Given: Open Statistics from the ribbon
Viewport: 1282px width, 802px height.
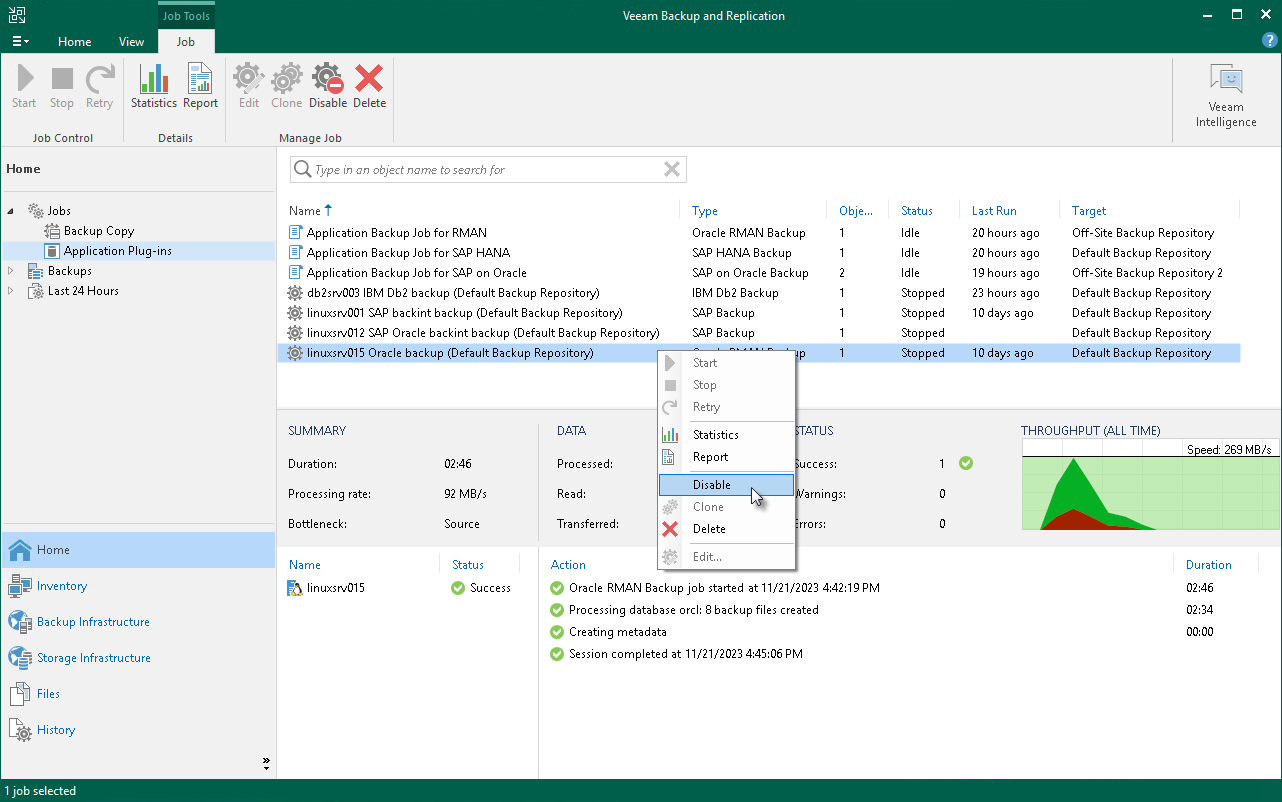Looking at the screenshot, I should click(153, 85).
